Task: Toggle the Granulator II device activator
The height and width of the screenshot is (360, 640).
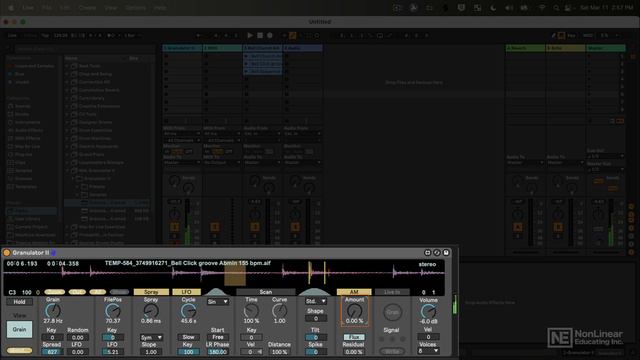Action: click(7, 253)
